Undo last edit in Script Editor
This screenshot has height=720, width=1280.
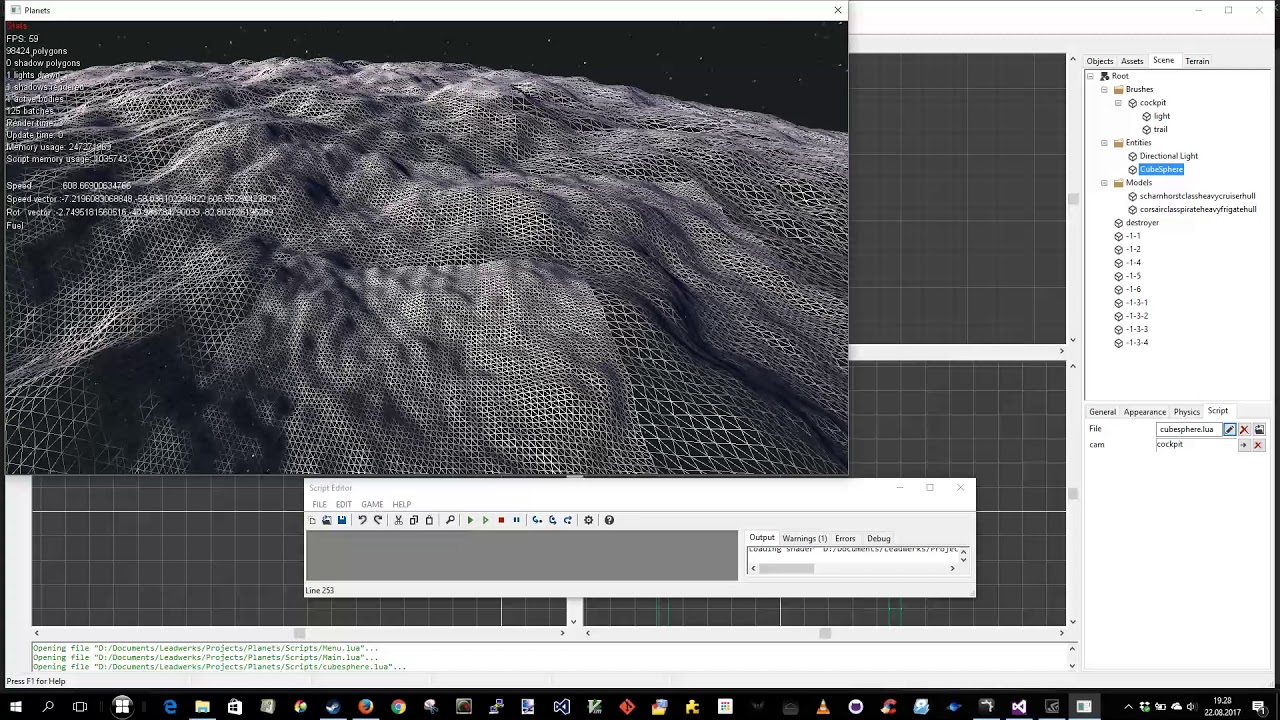(x=362, y=520)
